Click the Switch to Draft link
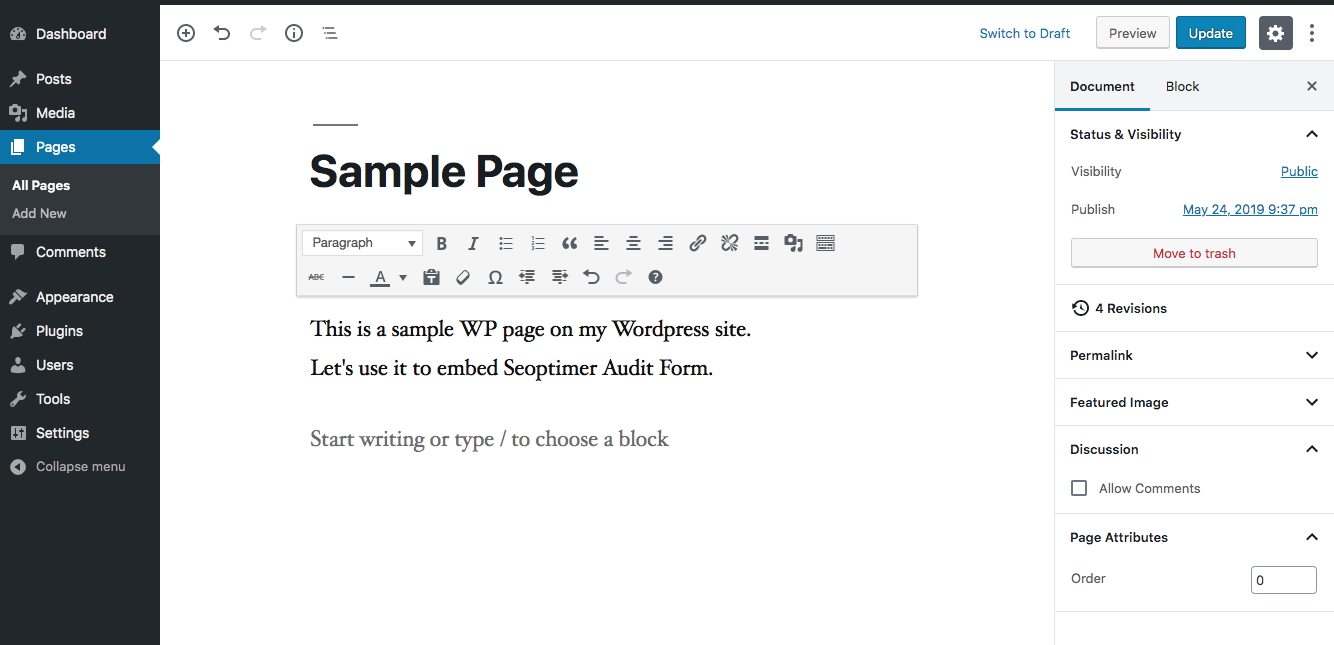This screenshot has width=1334, height=645. (x=1024, y=33)
